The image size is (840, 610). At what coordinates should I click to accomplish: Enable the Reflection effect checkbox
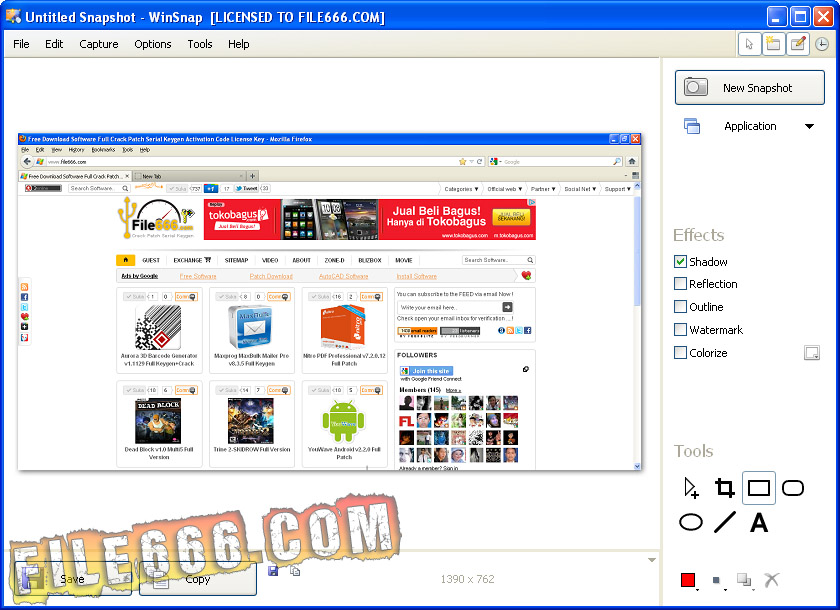tap(680, 283)
